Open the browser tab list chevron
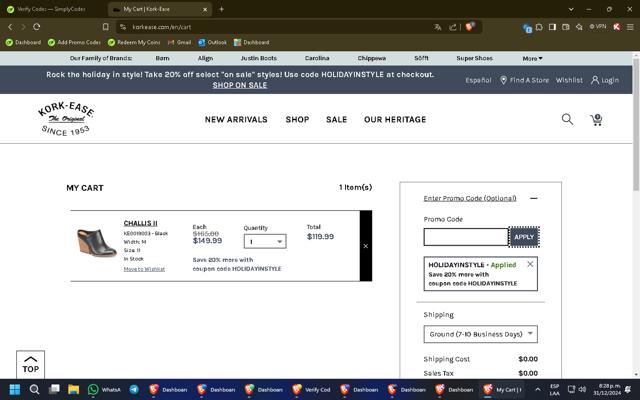Viewport: 640px width, 400px height. click(571, 9)
